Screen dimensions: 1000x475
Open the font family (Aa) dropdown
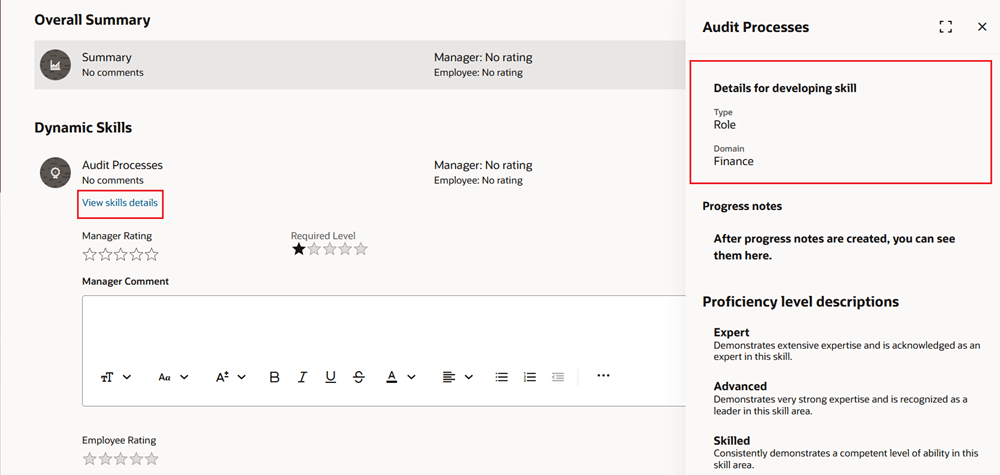(x=173, y=377)
